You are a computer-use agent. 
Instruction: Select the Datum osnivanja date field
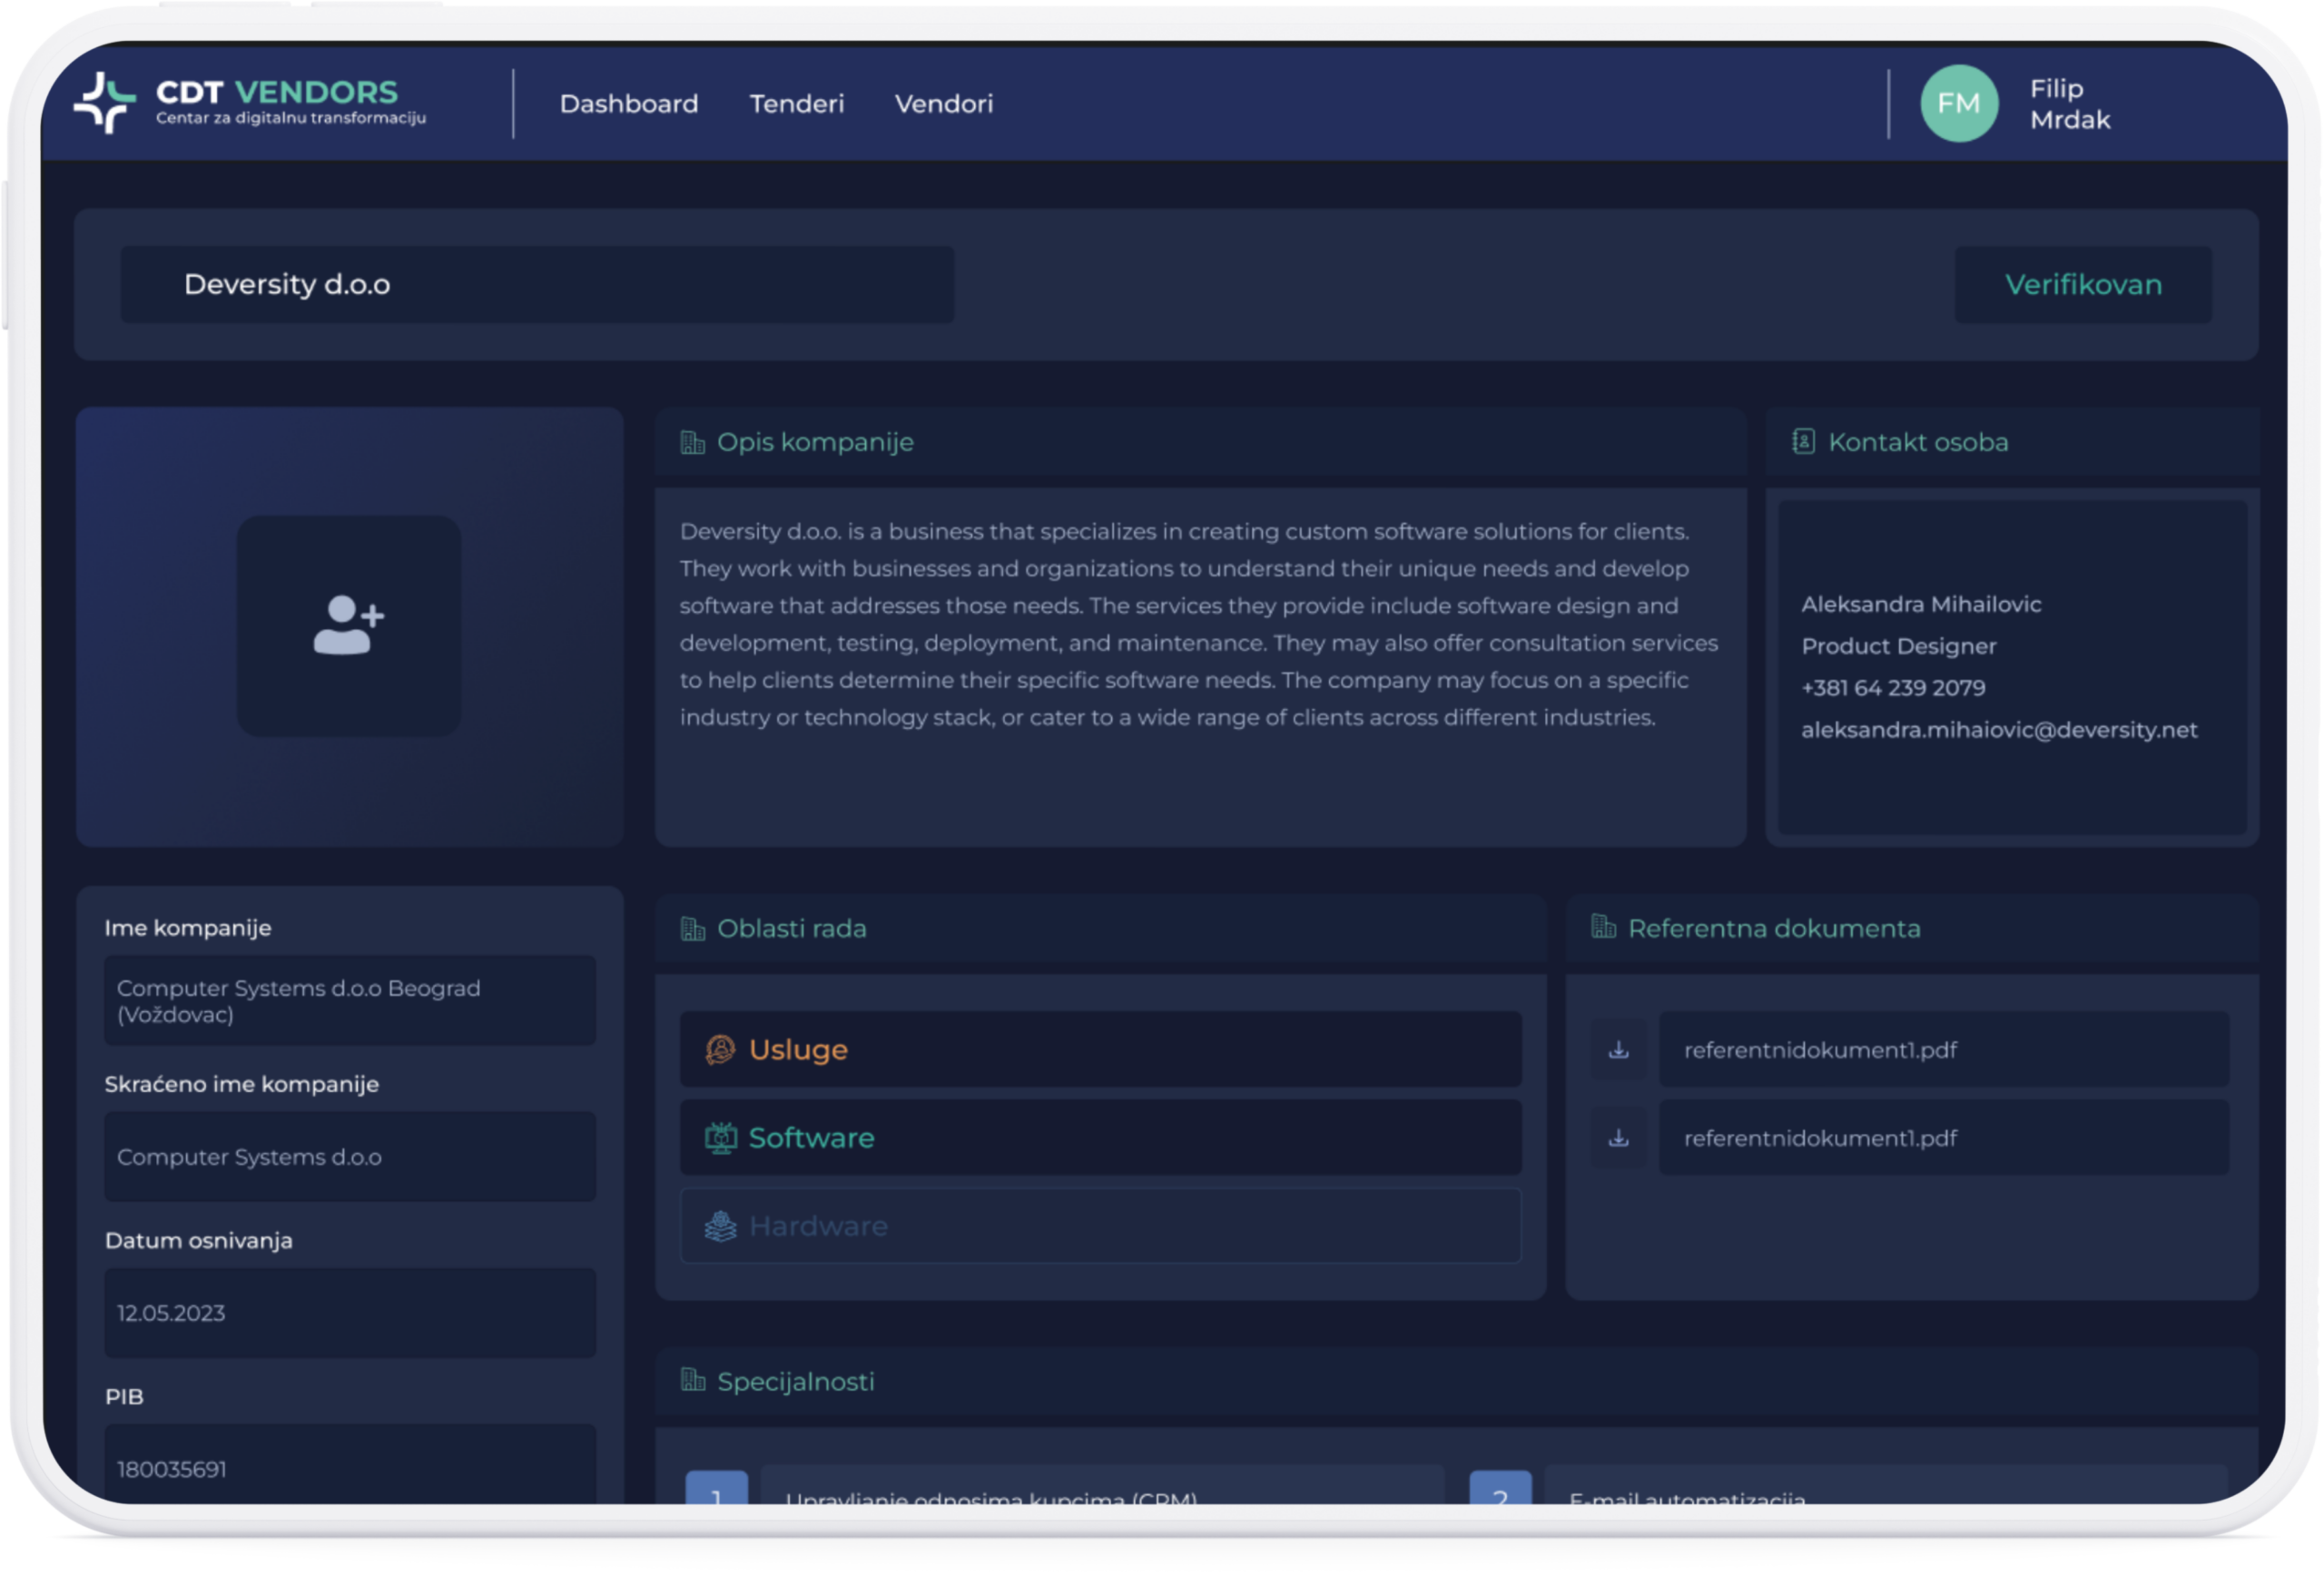point(349,1313)
